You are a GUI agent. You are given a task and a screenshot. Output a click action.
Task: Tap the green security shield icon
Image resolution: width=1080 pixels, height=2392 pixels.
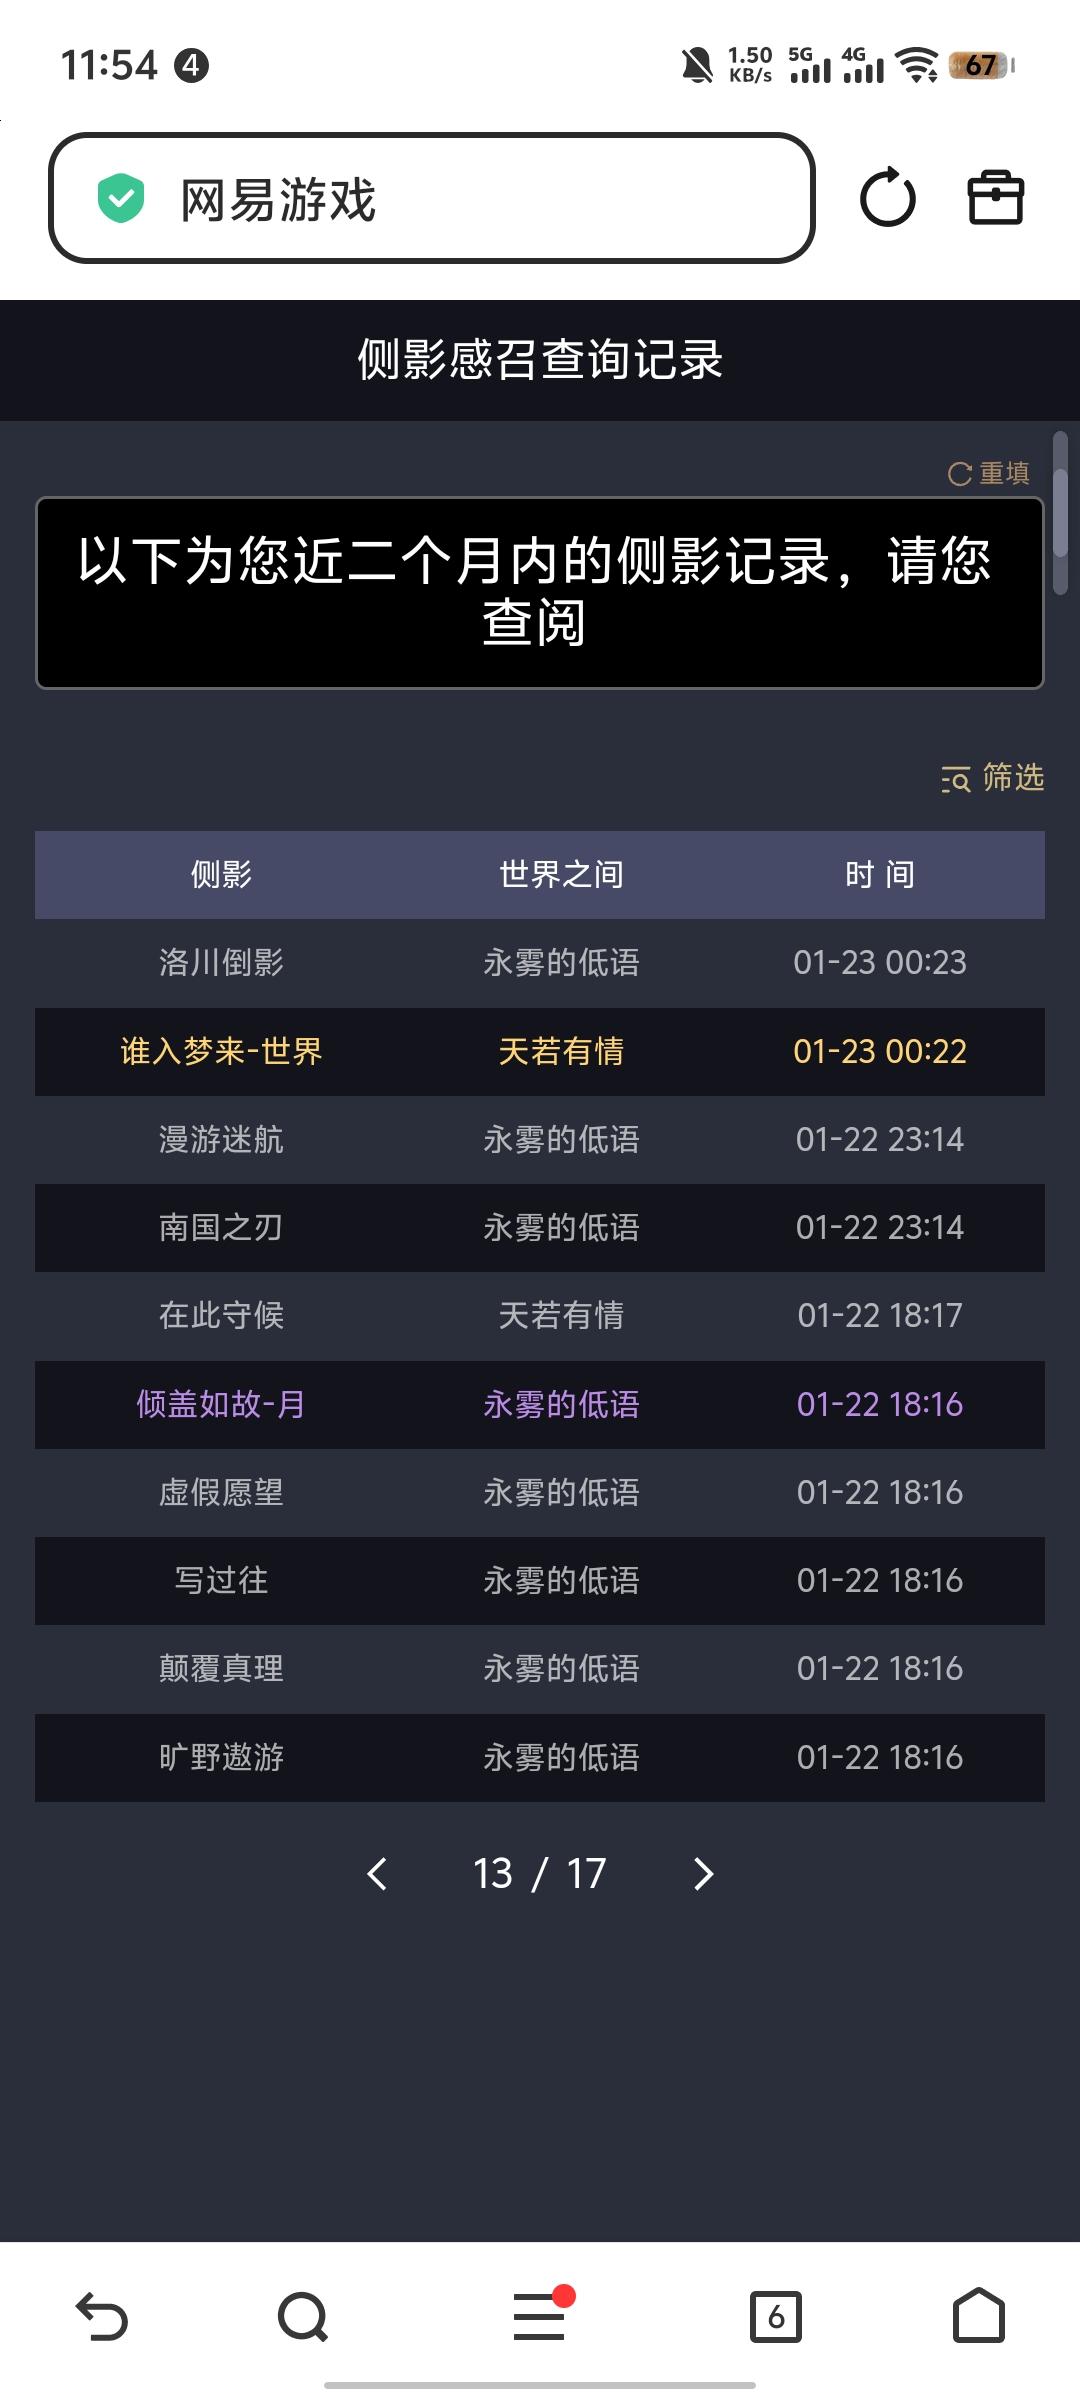point(121,198)
